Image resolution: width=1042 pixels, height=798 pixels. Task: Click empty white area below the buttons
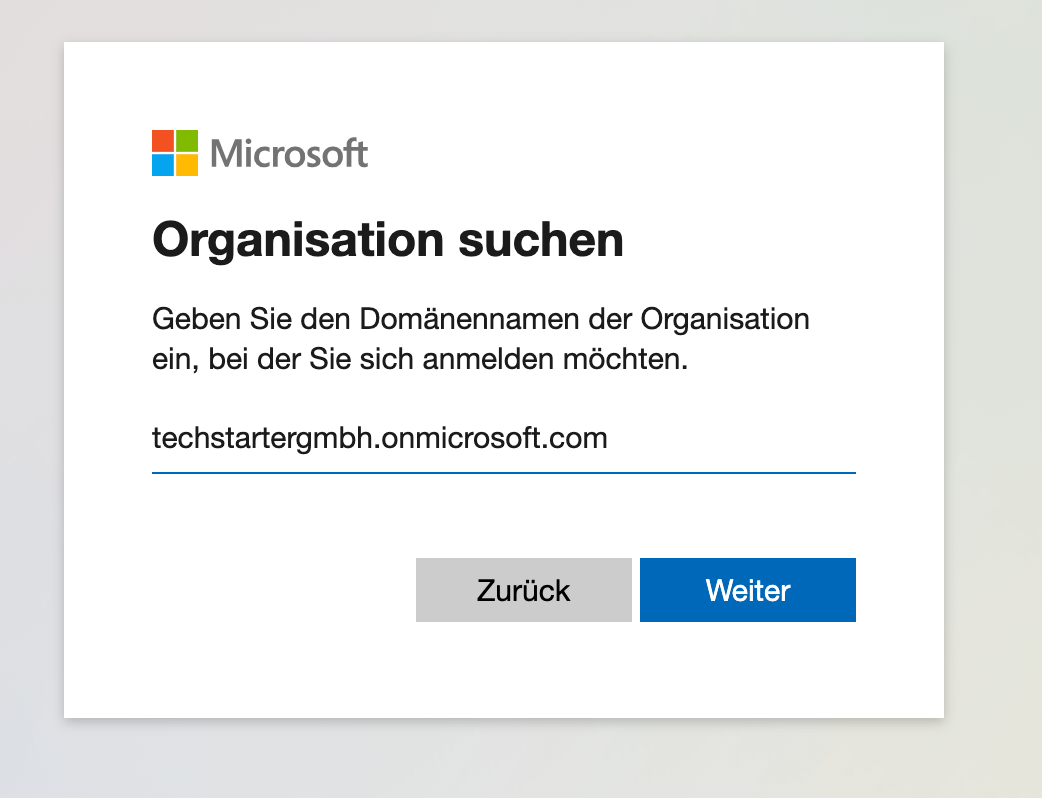[503, 670]
